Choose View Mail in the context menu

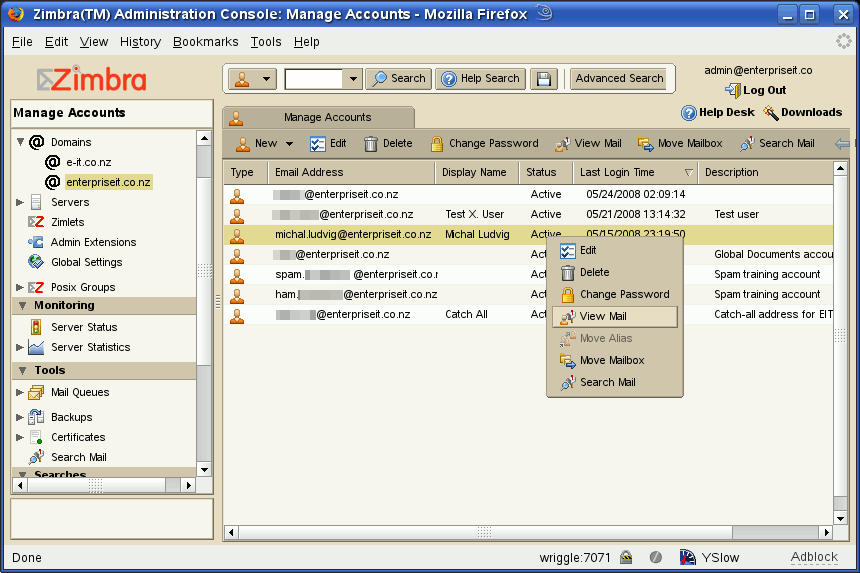(x=615, y=316)
